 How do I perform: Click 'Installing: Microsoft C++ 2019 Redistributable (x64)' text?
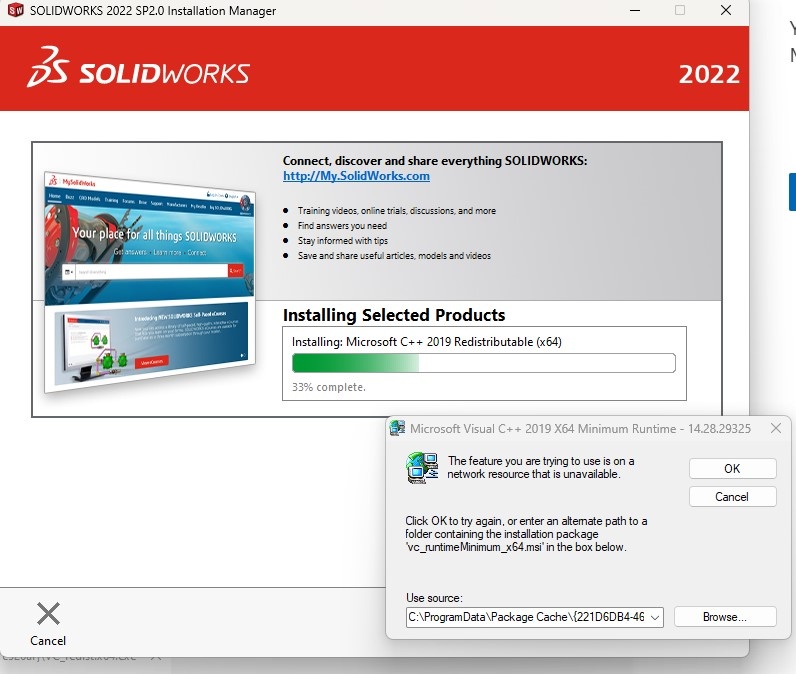click(426, 342)
